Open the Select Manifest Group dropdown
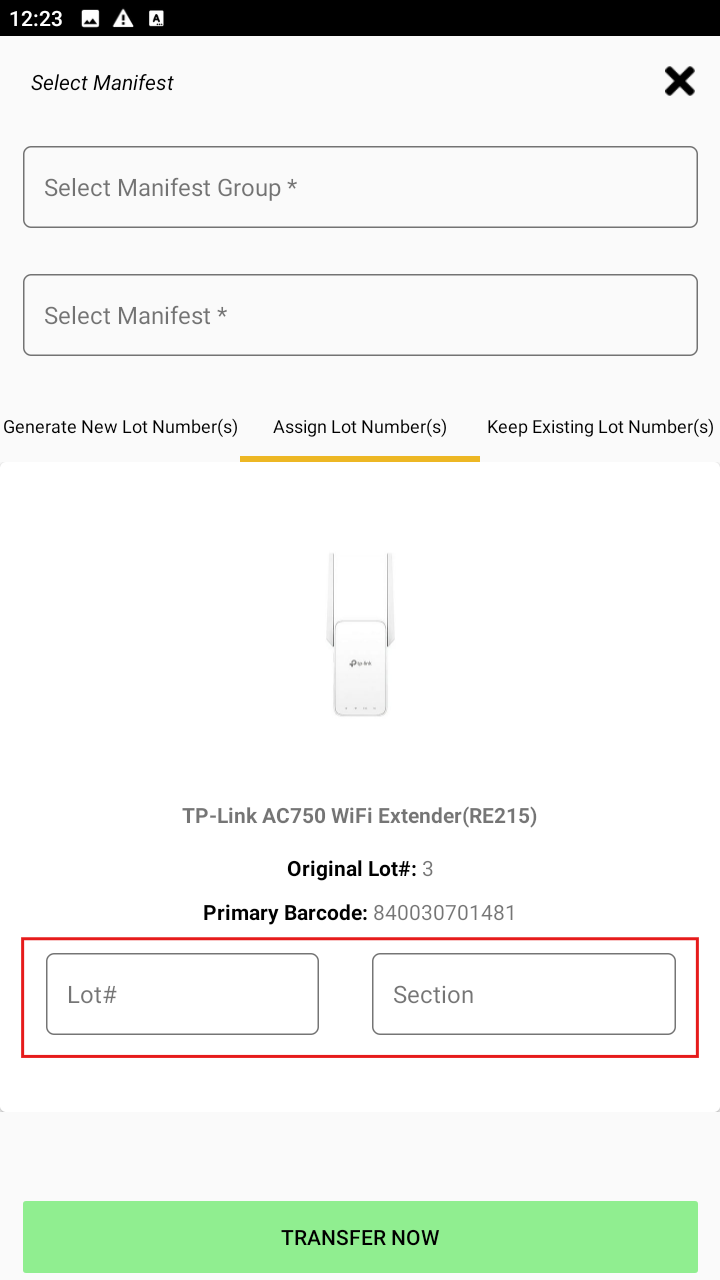Viewport: 720px width, 1280px height. click(x=360, y=187)
